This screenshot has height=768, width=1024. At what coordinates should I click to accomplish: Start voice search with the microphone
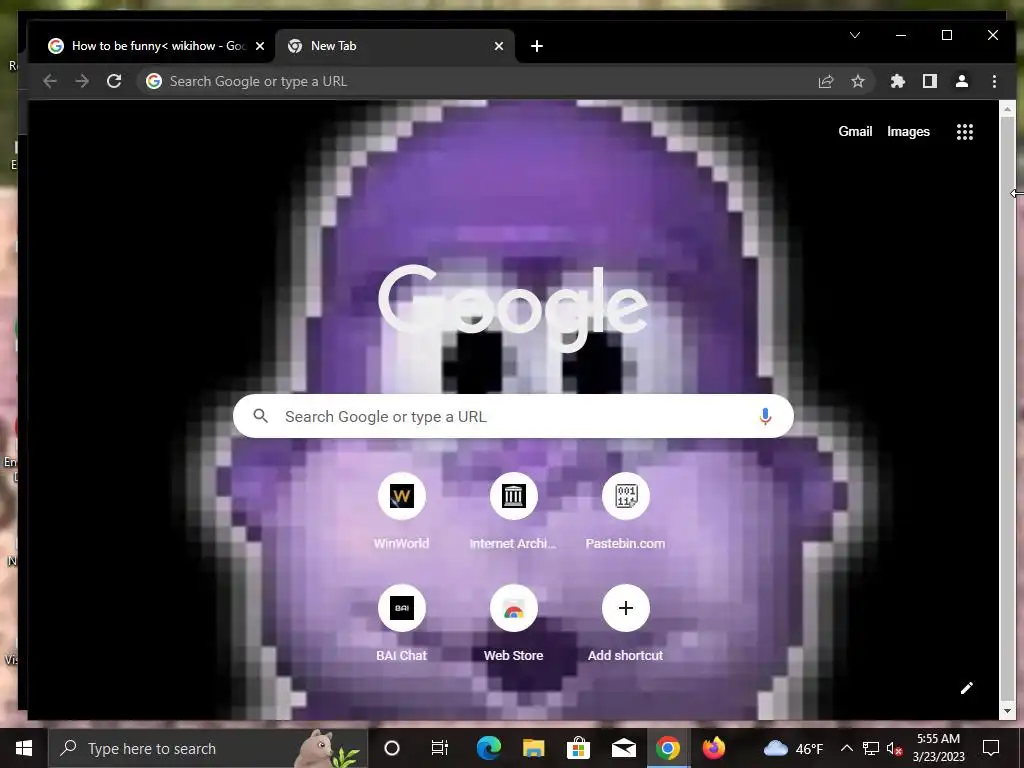coord(765,417)
